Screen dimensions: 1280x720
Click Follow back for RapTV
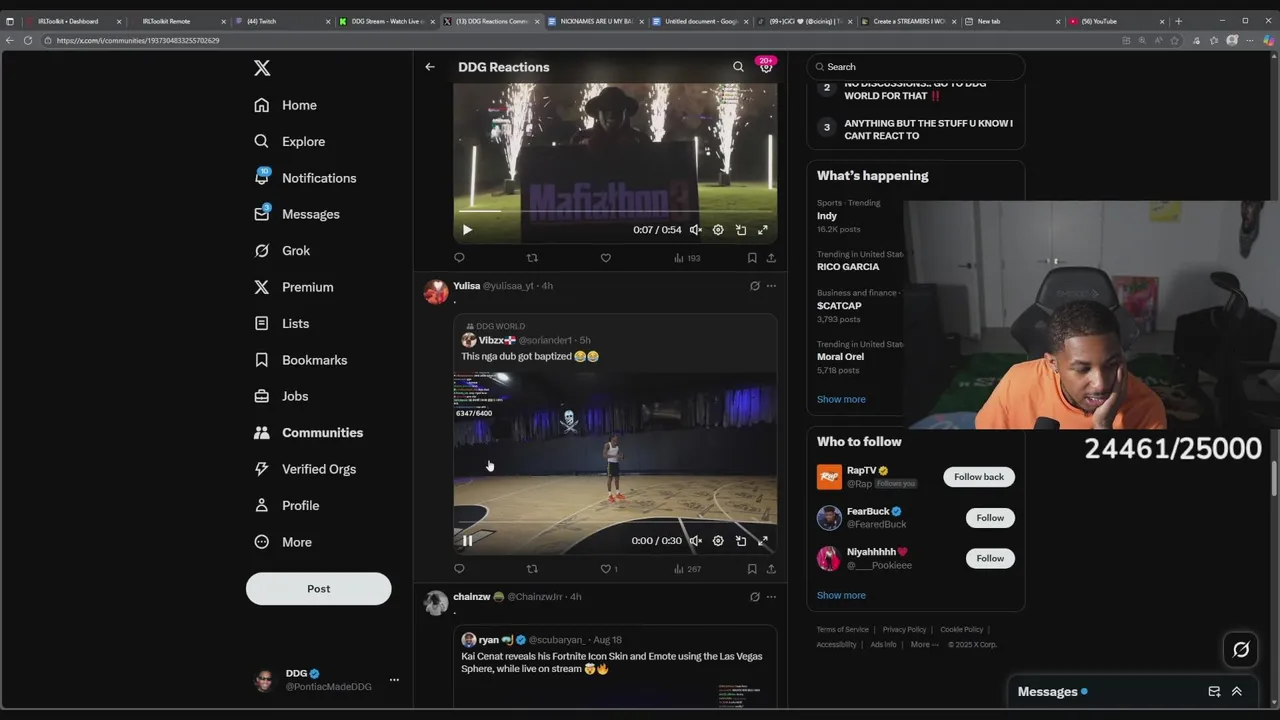point(979,477)
